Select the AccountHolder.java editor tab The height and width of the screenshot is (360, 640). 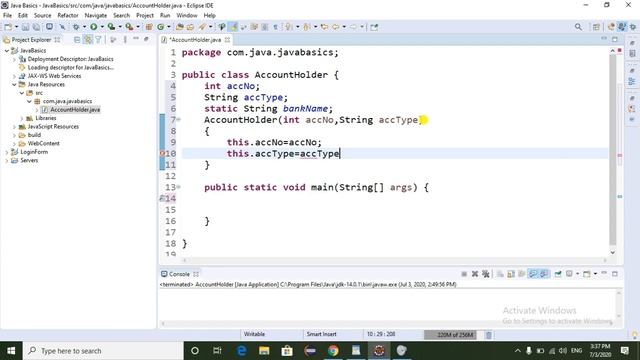coord(195,40)
